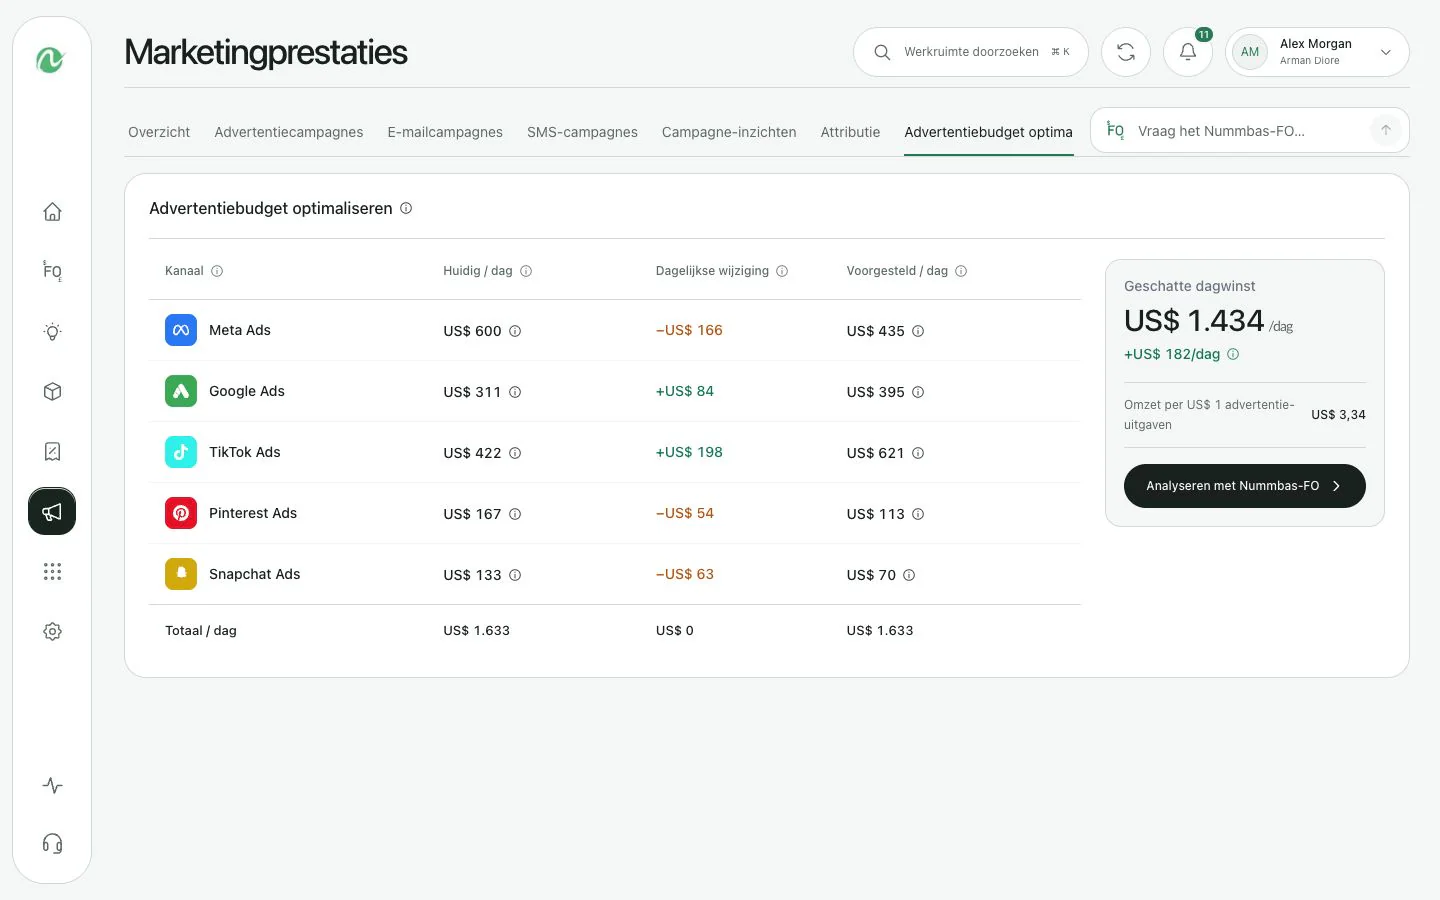Click the send arrow in Nummbas-FO box

pyautogui.click(x=1386, y=131)
